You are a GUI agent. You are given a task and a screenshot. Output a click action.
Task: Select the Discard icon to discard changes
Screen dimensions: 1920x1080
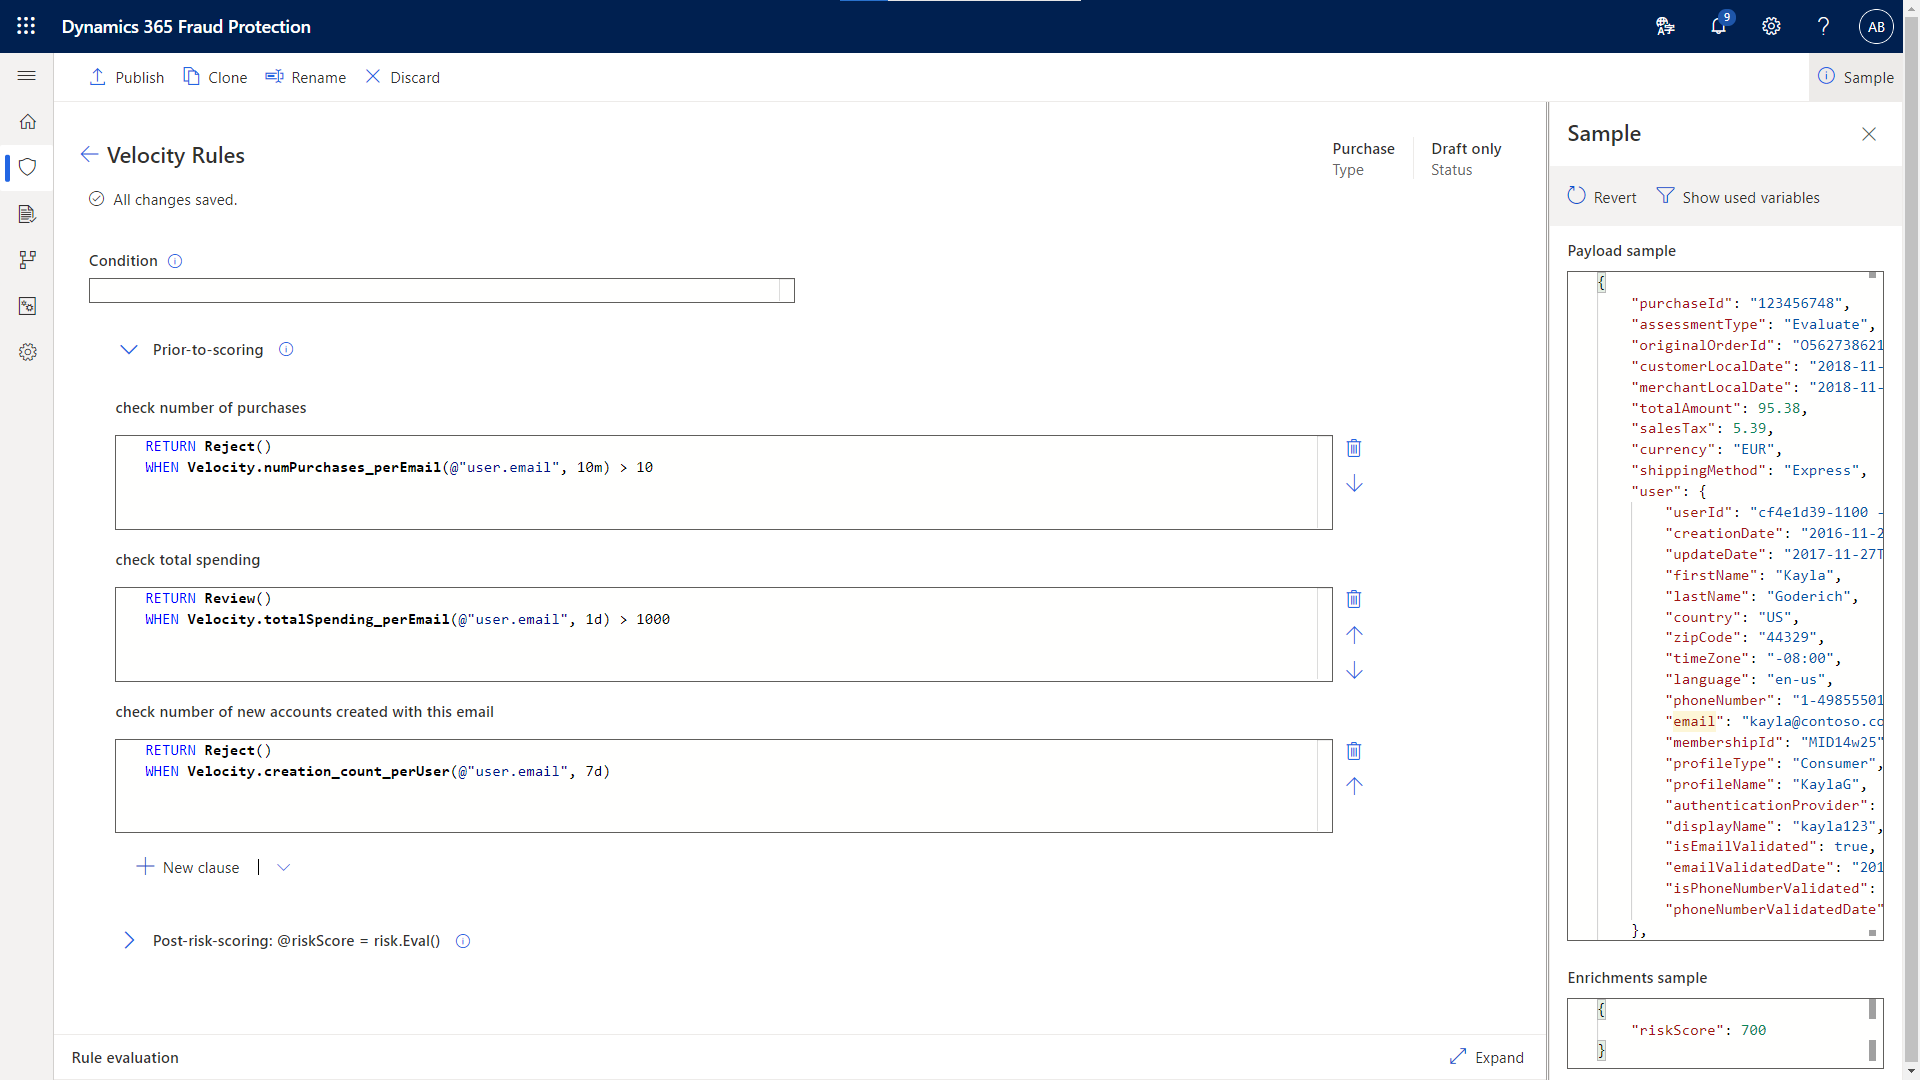(373, 76)
